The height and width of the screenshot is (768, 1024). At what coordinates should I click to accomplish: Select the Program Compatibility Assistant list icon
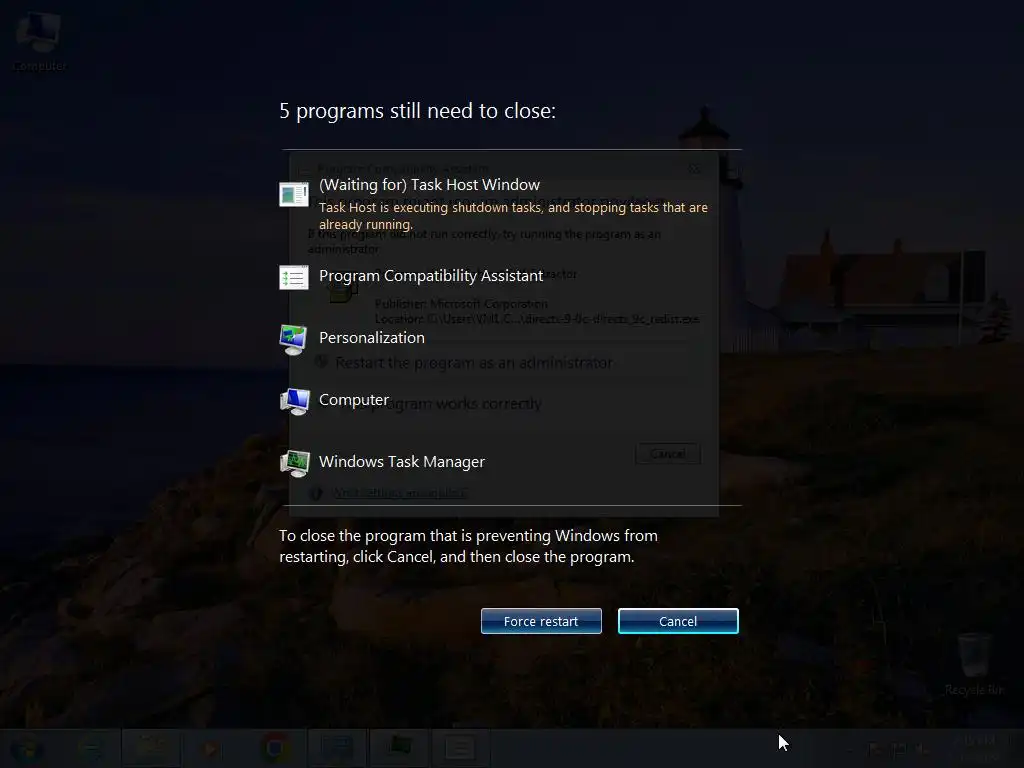[x=294, y=278]
